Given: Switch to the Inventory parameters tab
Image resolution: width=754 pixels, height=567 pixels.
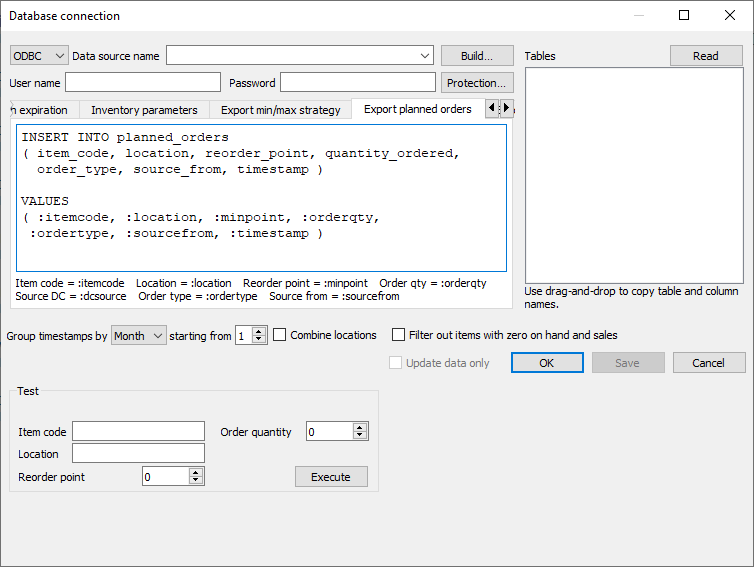Looking at the screenshot, I should [x=144, y=110].
